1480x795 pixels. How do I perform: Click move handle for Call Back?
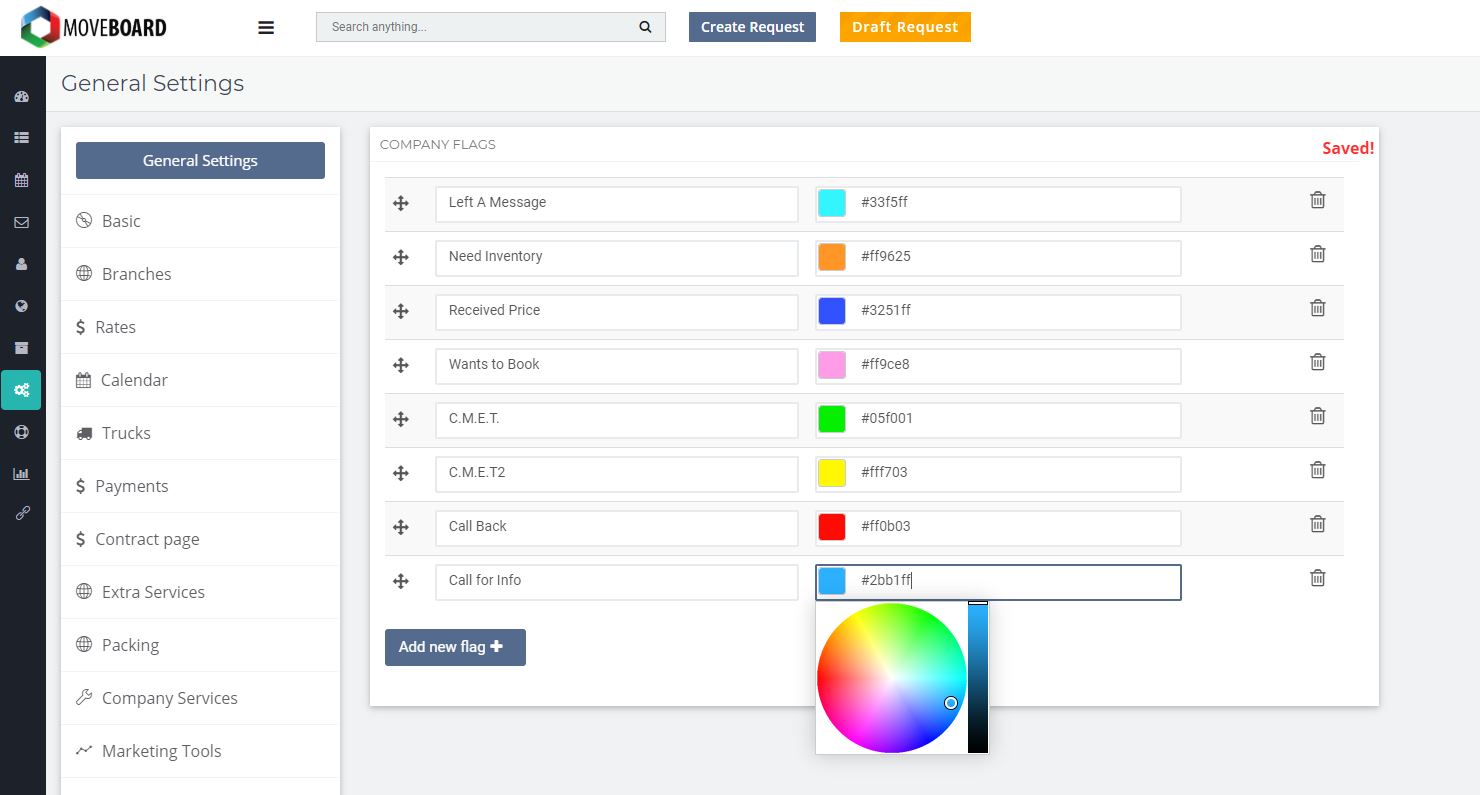(401, 527)
